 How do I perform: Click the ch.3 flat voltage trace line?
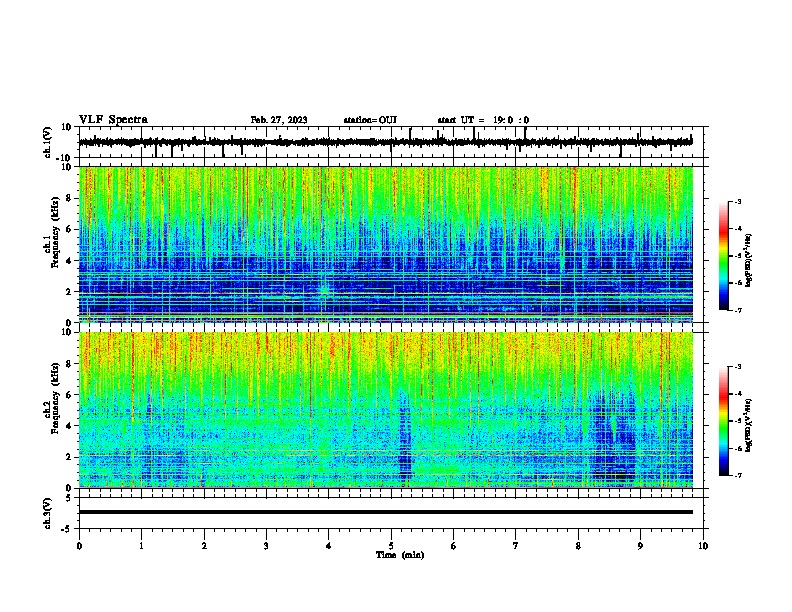pos(385,512)
